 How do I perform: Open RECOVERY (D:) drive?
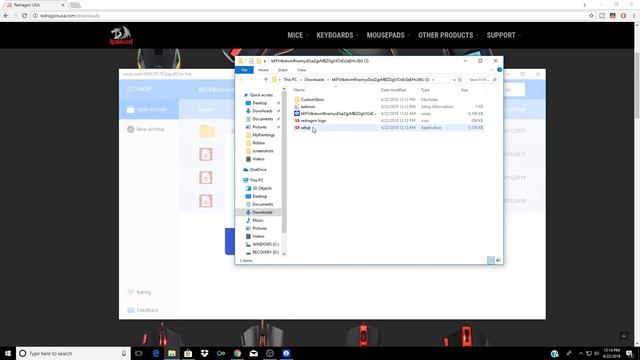click(265, 252)
